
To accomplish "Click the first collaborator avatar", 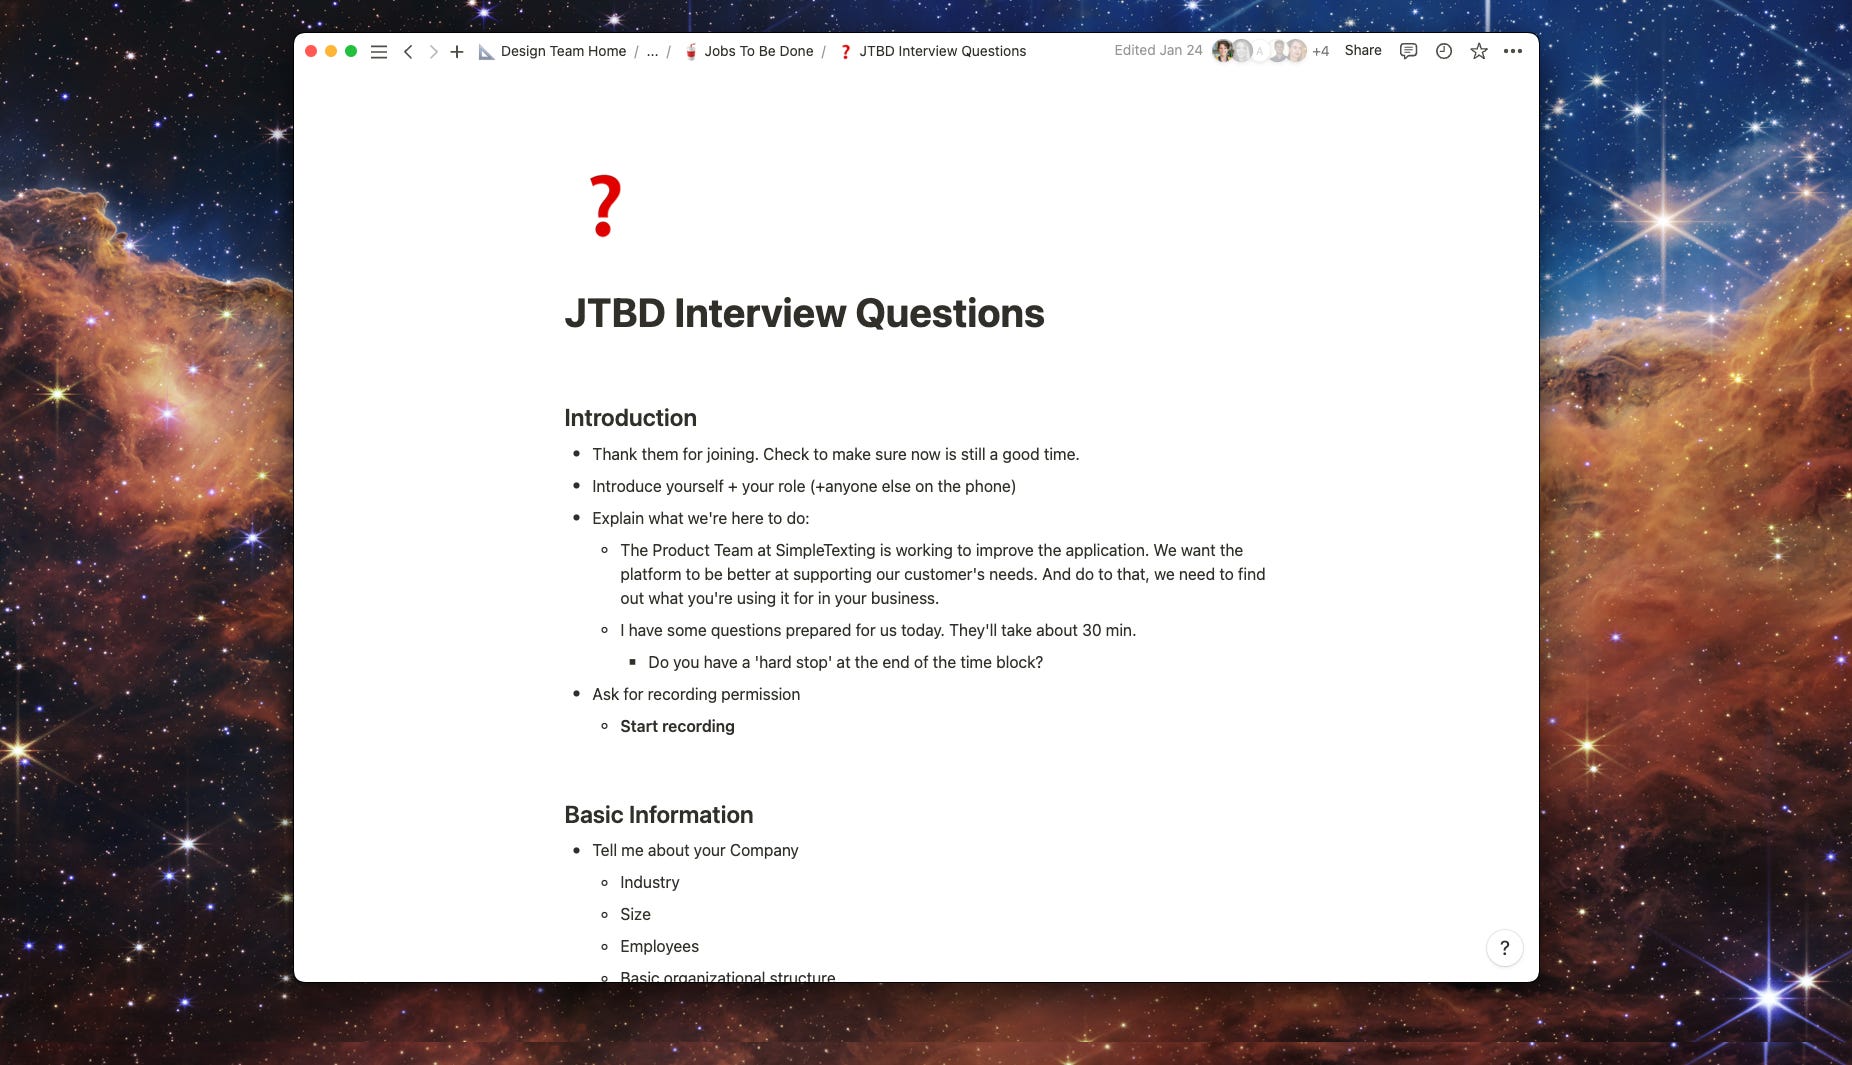I will pos(1222,51).
